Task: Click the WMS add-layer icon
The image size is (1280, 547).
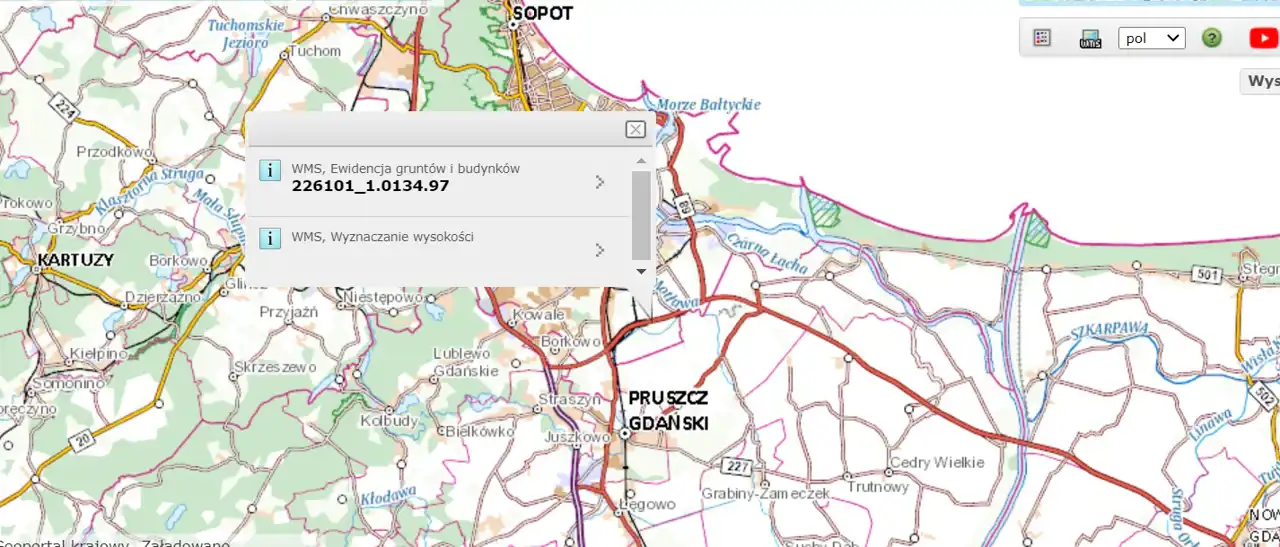Action: (1090, 39)
